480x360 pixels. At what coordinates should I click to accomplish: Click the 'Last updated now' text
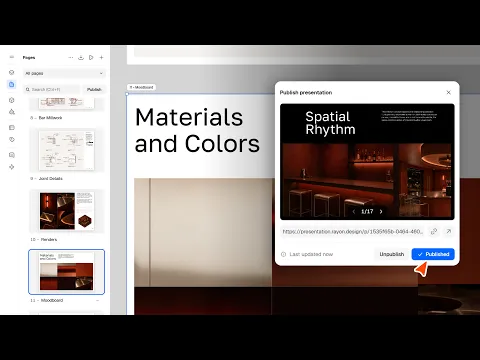311,254
